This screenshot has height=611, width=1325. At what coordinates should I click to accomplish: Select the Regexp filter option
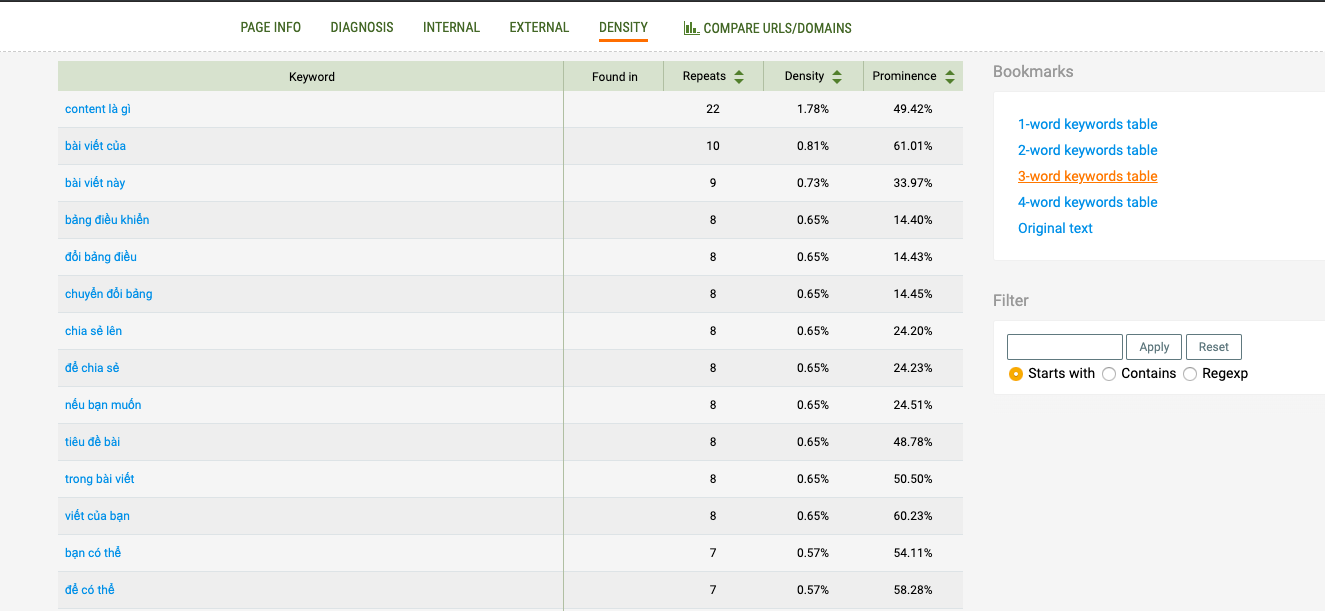pyautogui.click(x=1190, y=374)
